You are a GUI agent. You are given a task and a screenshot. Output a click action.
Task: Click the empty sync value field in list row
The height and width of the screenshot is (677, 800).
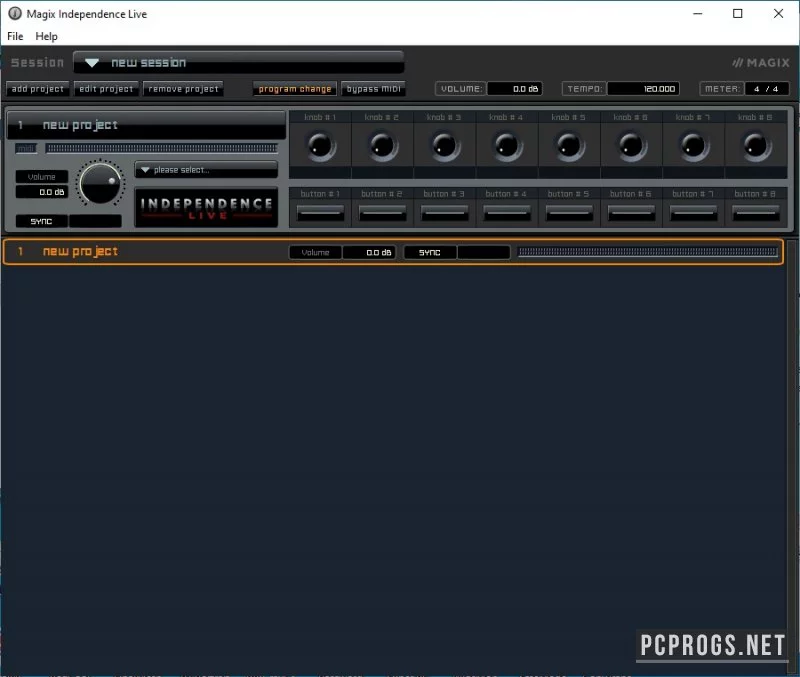pos(484,252)
